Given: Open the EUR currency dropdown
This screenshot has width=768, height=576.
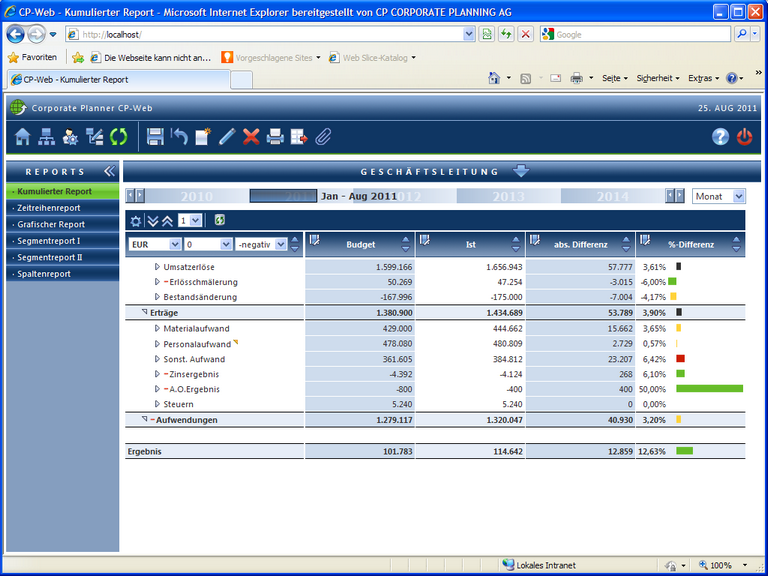Looking at the screenshot, I should click(x=155, y=244).
